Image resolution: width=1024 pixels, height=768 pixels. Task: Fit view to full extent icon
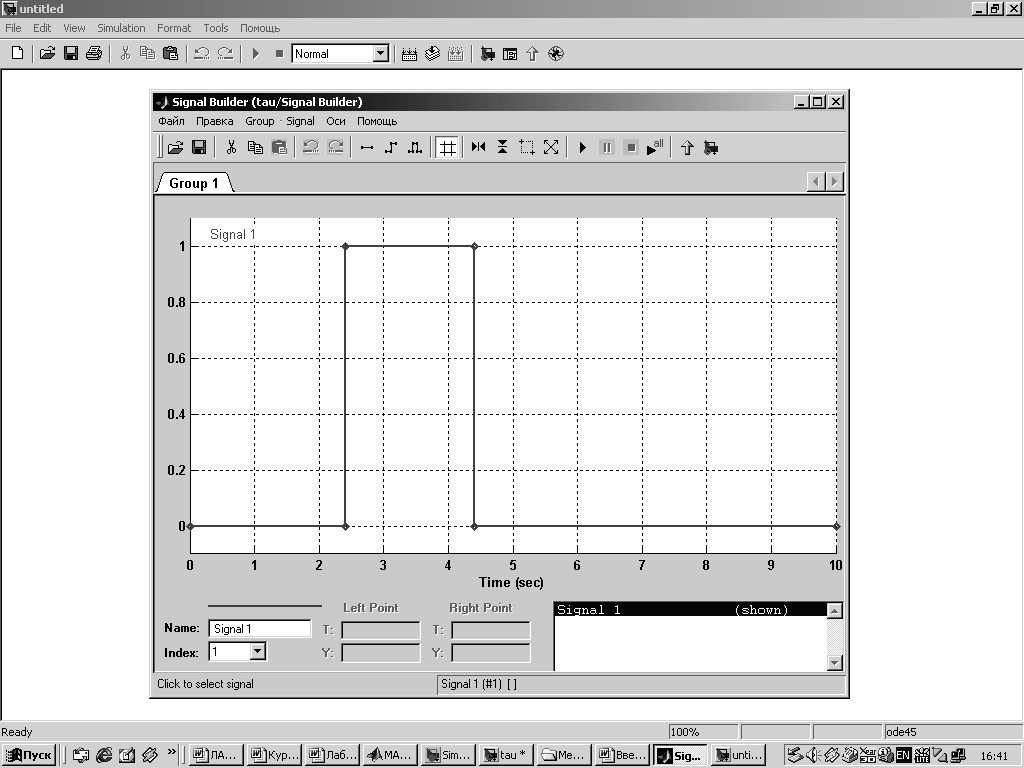click(x=551, y=148)
